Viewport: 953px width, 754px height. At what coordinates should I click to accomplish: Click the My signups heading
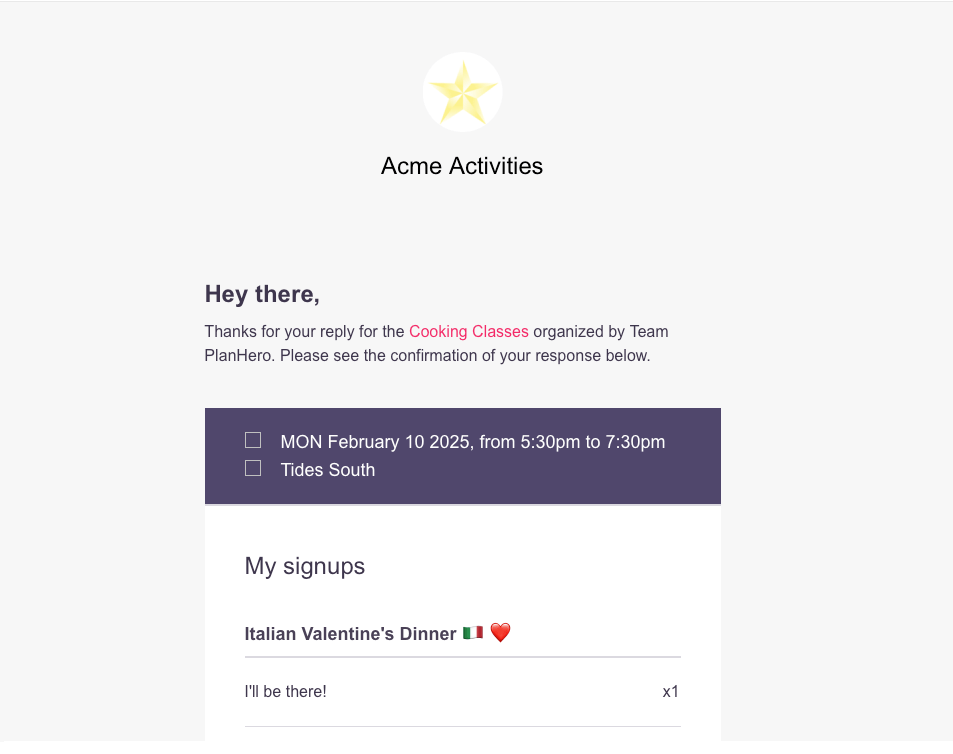coord(305,566)
